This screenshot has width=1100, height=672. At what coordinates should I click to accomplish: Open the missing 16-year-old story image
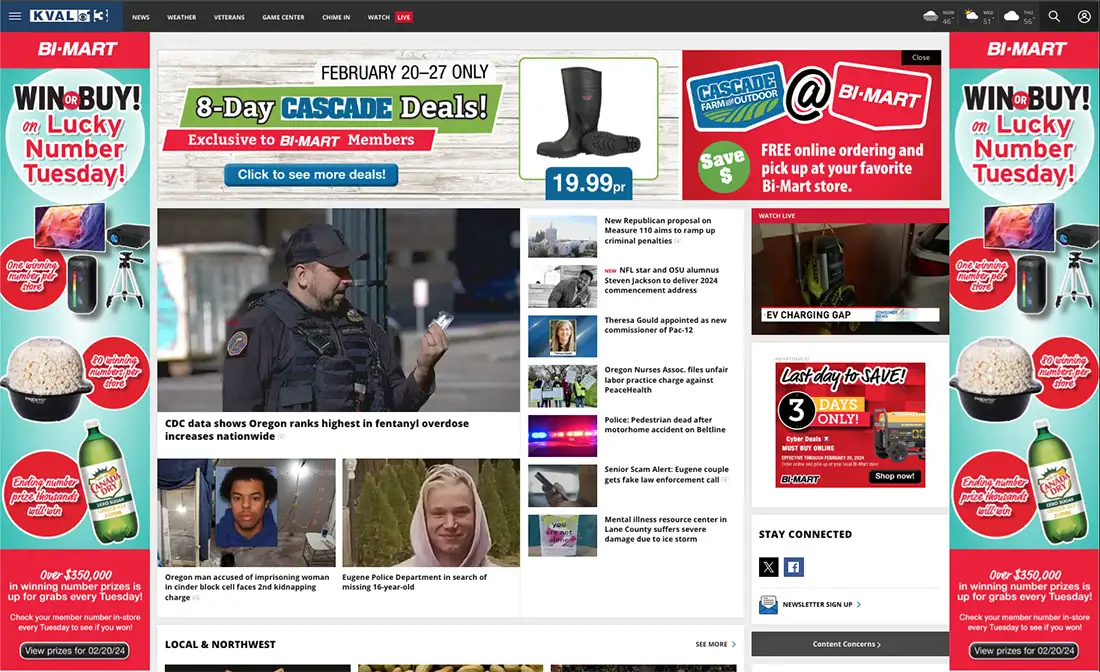[x=431, y=513]
